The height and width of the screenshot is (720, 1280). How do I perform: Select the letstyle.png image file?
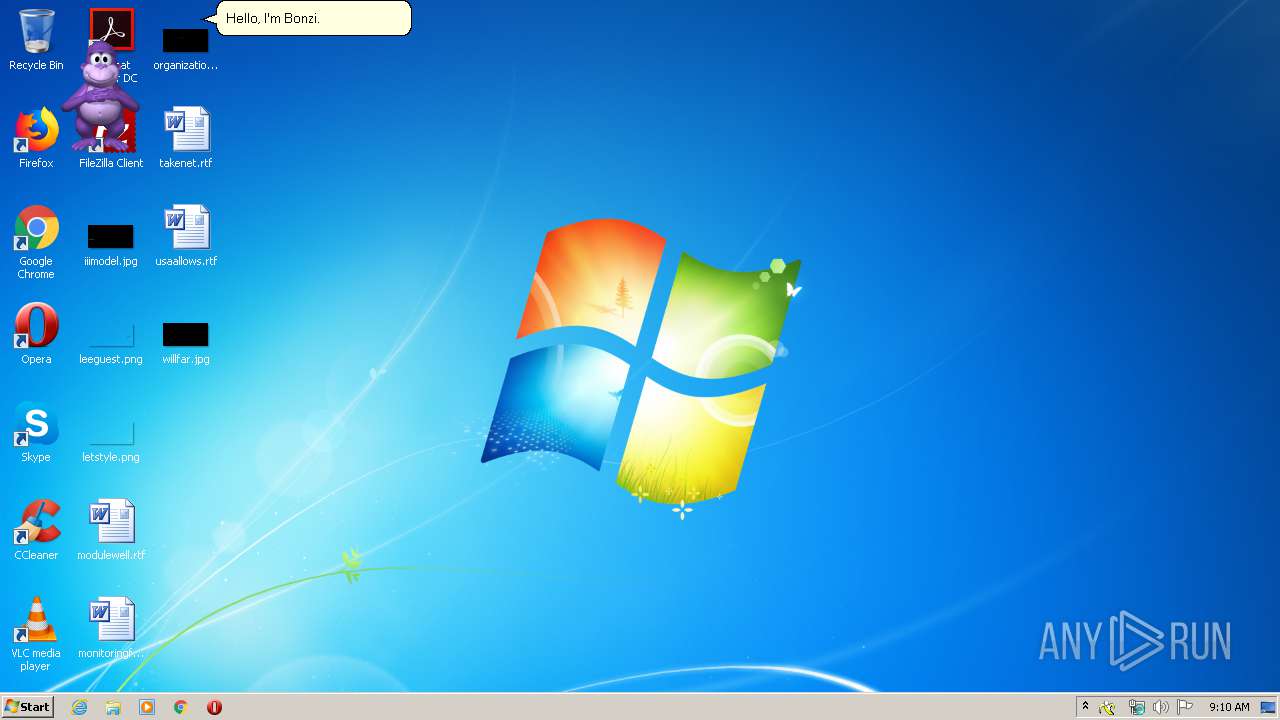tap(111, 441)
